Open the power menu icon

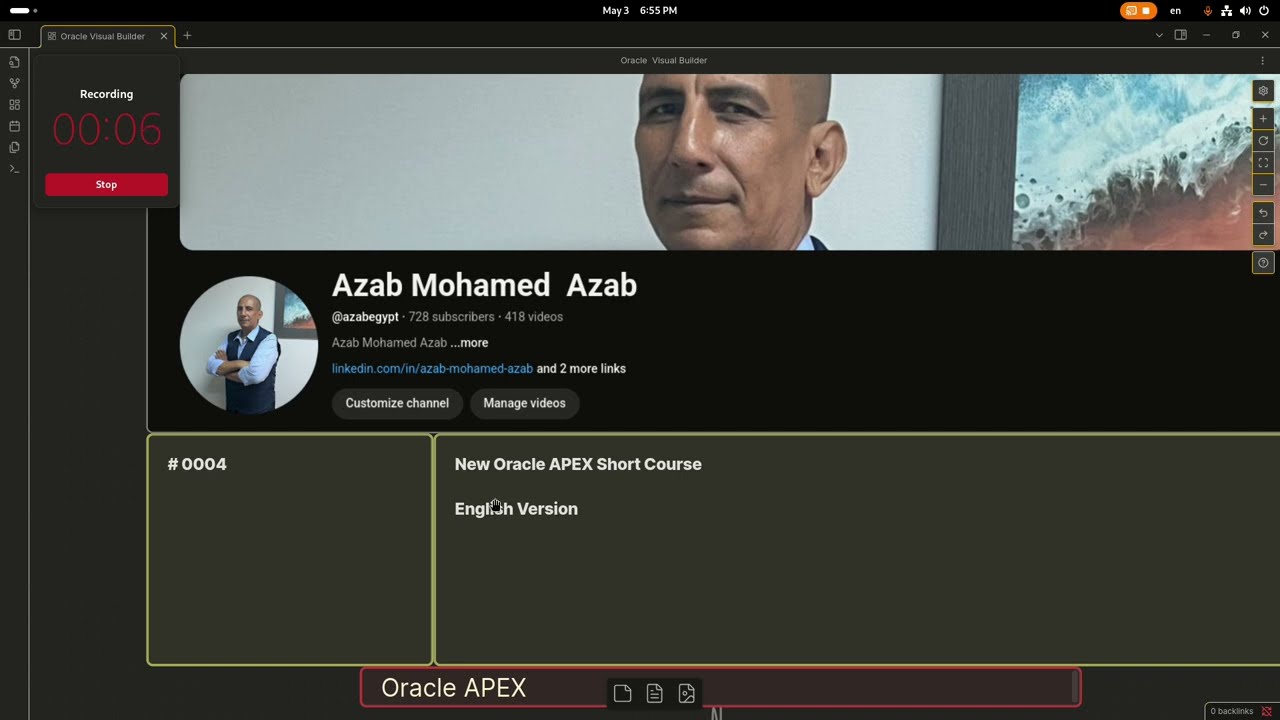point(1264,10)
